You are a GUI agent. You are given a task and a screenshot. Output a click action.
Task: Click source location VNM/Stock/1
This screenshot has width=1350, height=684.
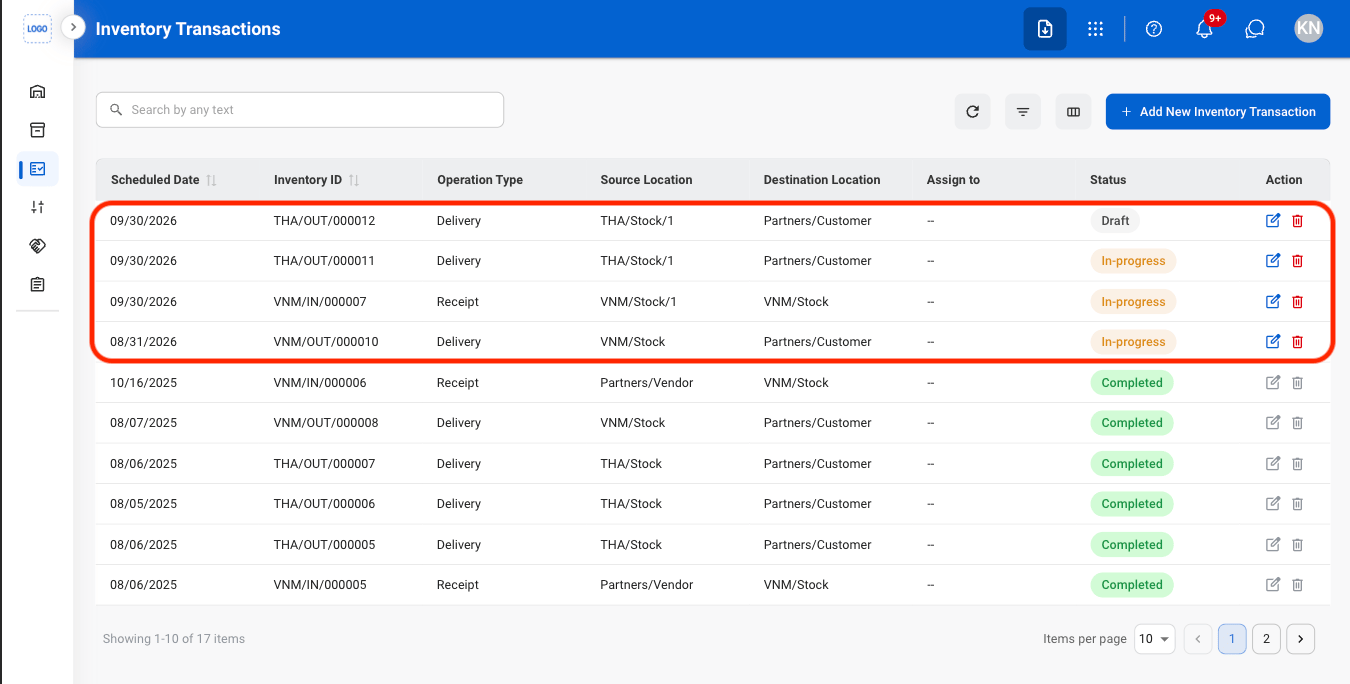638,301
